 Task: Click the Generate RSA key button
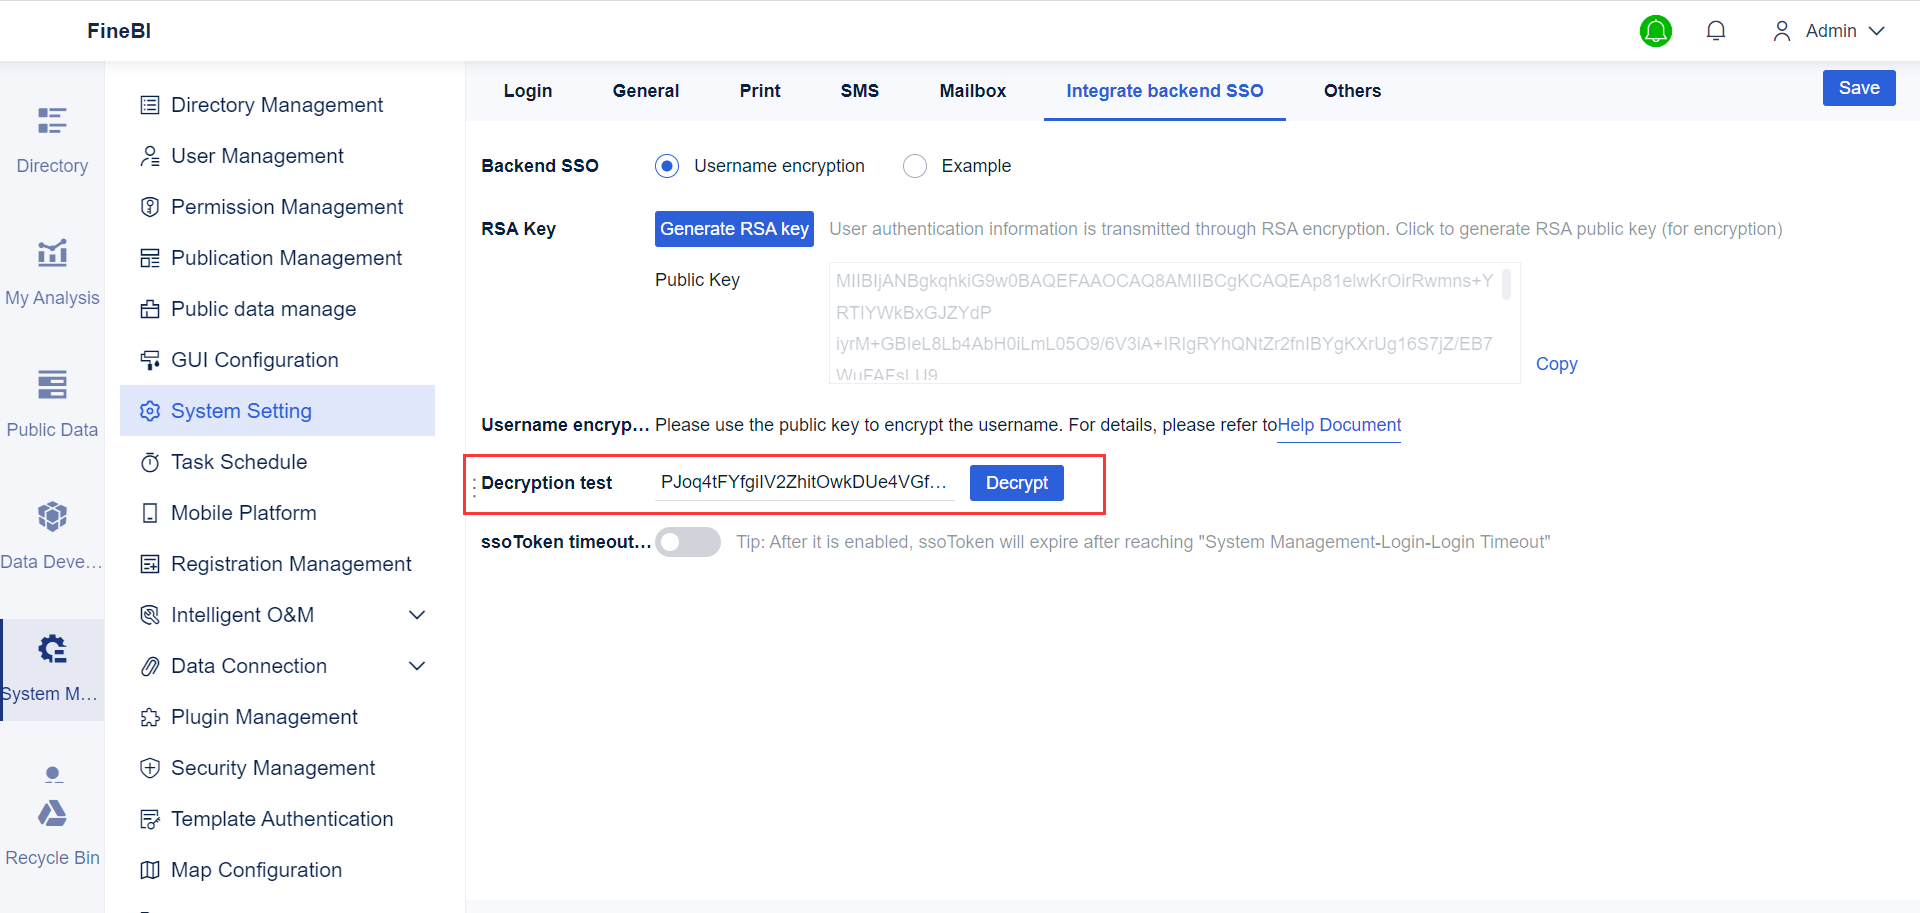point(734,228)
